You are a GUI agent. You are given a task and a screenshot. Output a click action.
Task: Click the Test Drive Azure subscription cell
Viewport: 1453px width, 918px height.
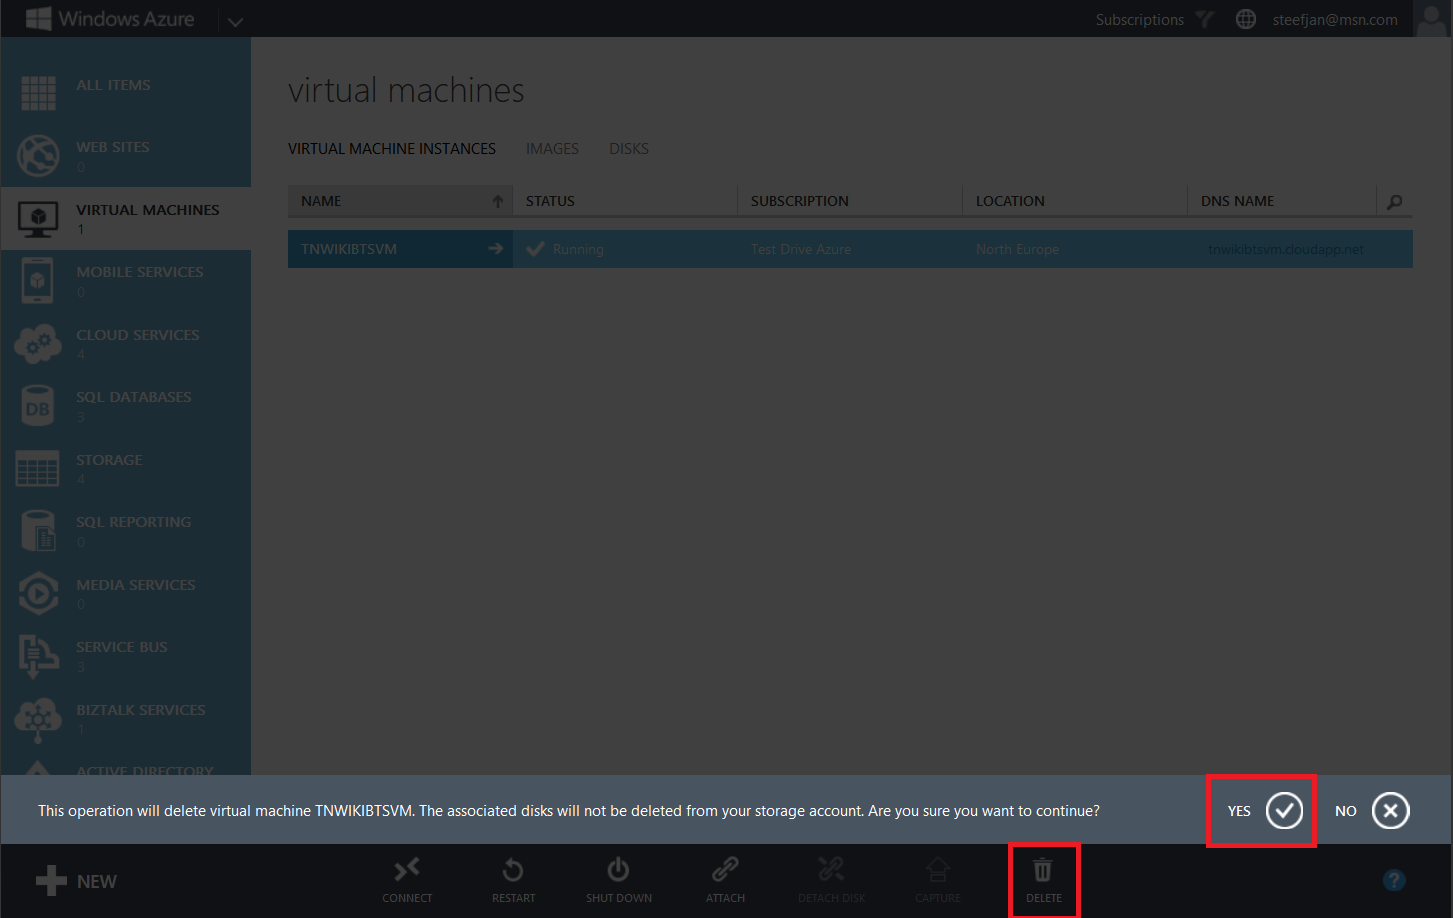(801, 249)
